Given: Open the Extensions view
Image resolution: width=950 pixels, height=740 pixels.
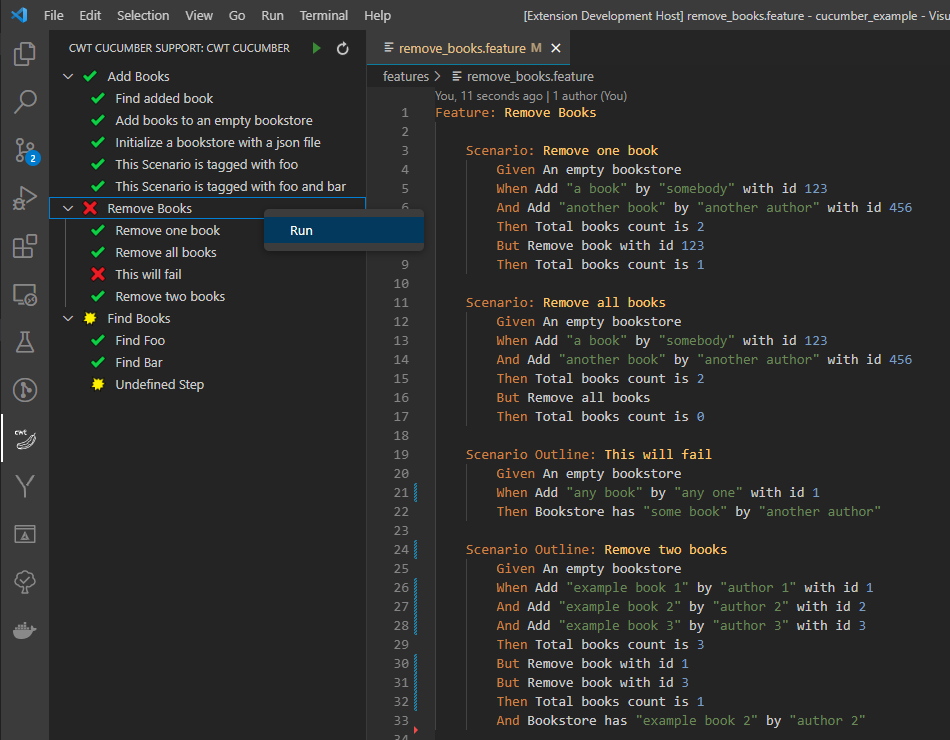Looking at the screenshot, I should (23, 244).
